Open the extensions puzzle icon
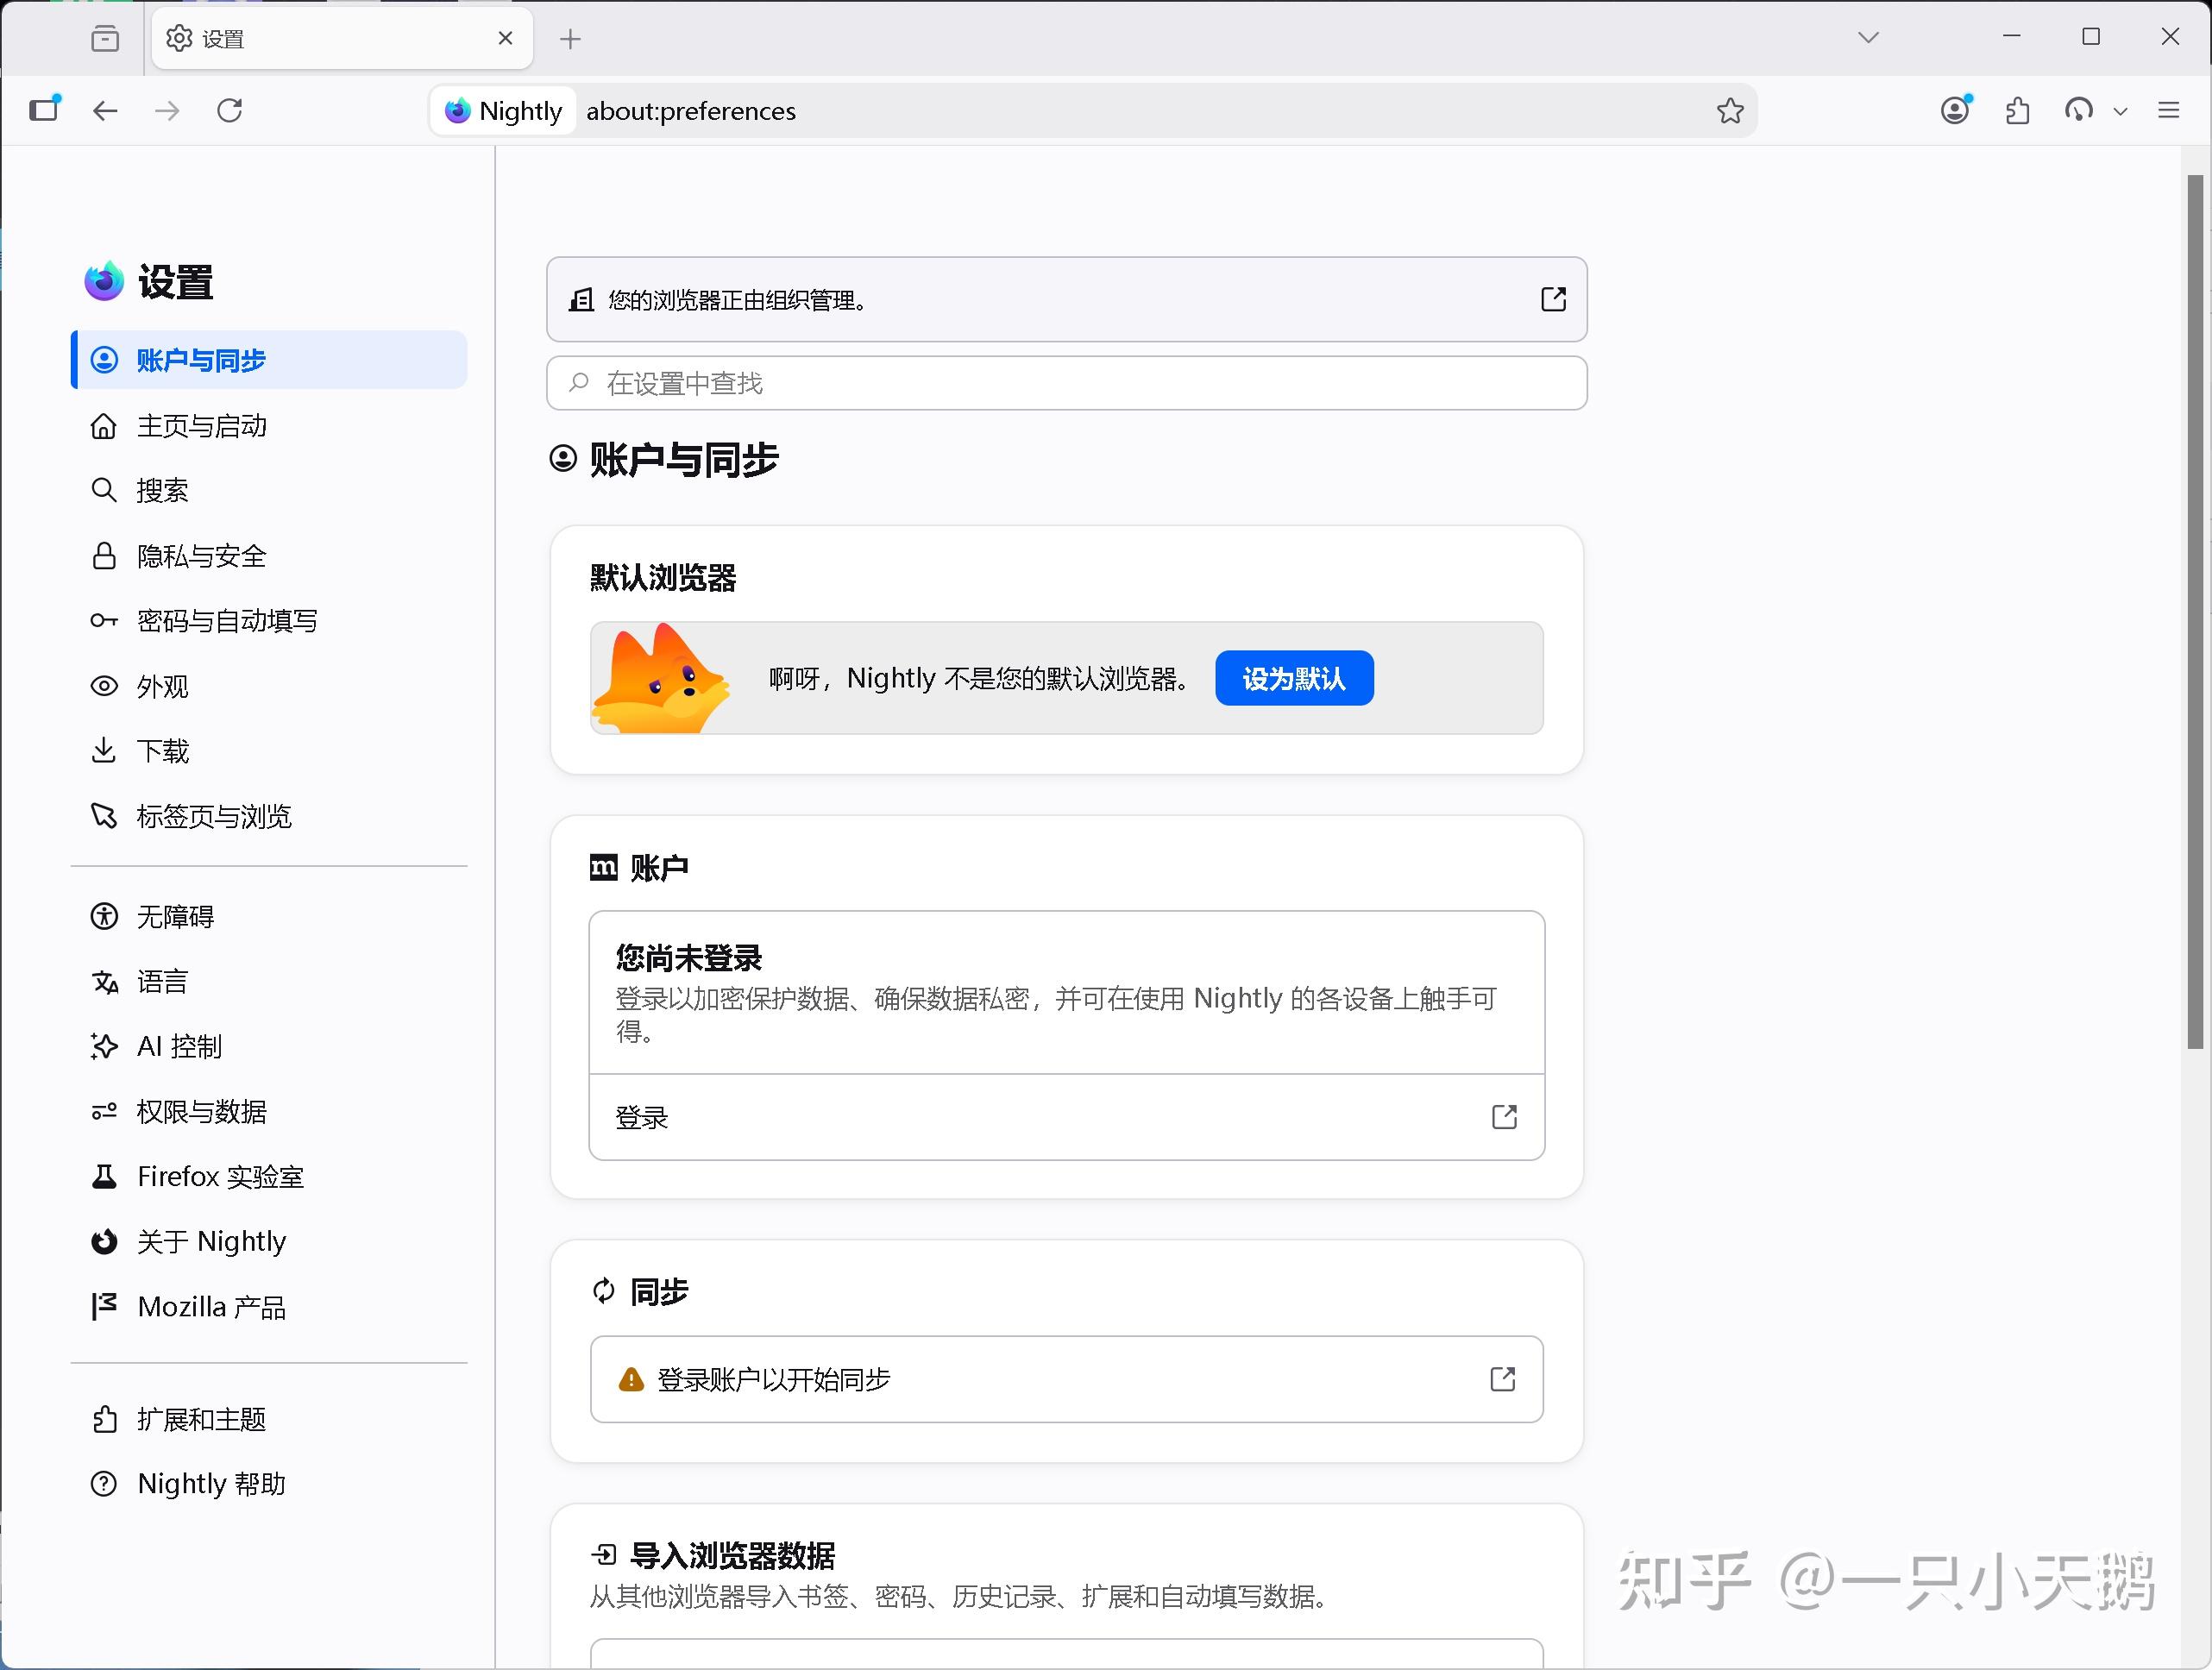The height and width of the screenshot is (1670, 2212). [x=2018, y=110]
